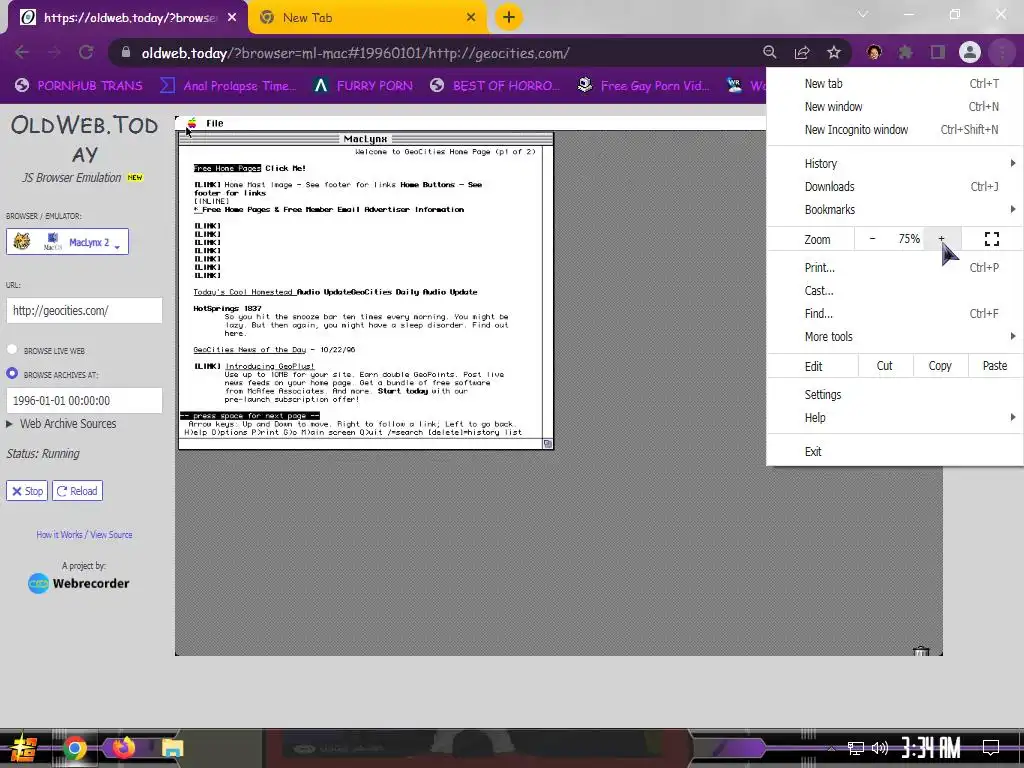
Task: Open the tab search dropdown chevron
Action: pos(863,14)
